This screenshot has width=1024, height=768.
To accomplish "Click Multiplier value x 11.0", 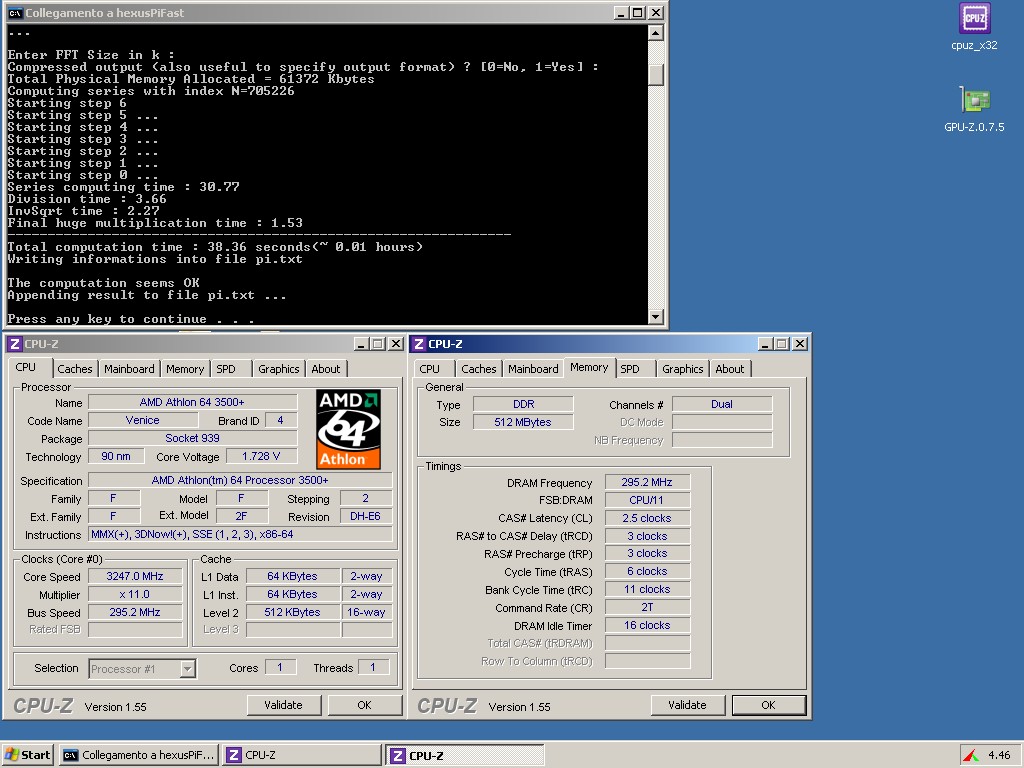I will (x=135, y=594).
